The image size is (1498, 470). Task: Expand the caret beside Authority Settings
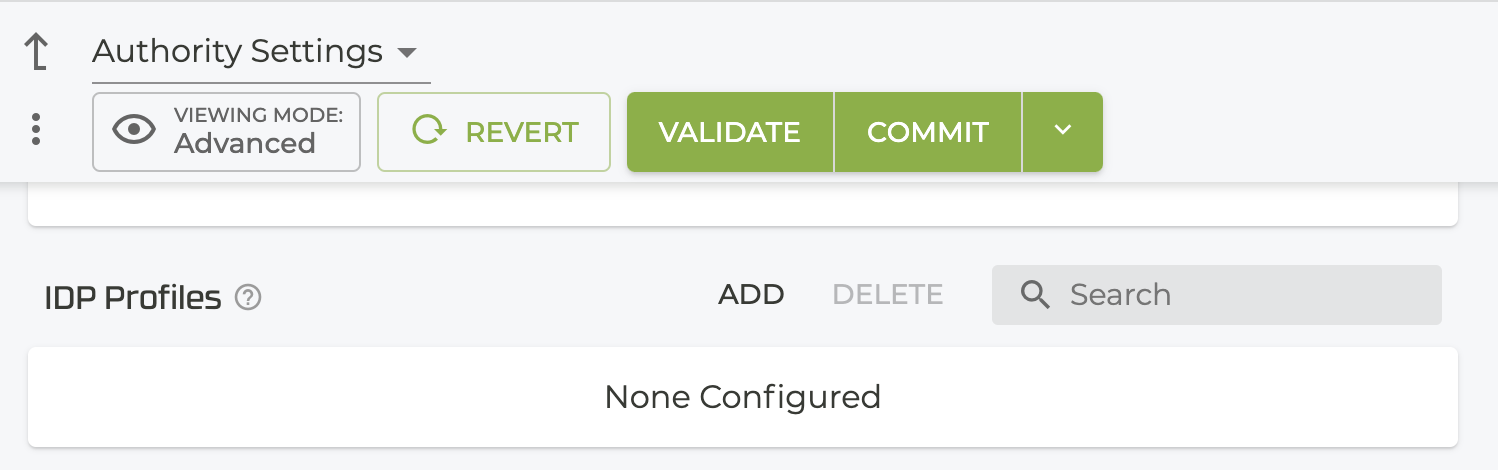click(406, 52)
